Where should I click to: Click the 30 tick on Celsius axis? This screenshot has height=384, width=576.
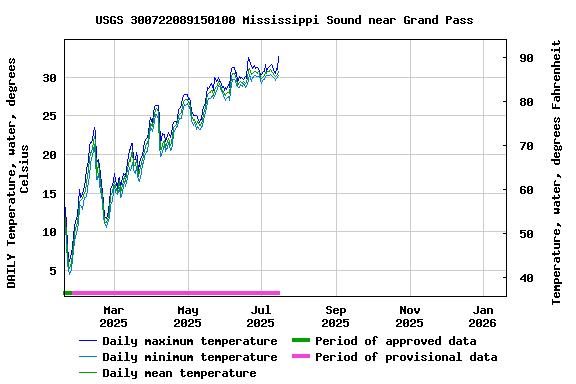click(49, 78)
